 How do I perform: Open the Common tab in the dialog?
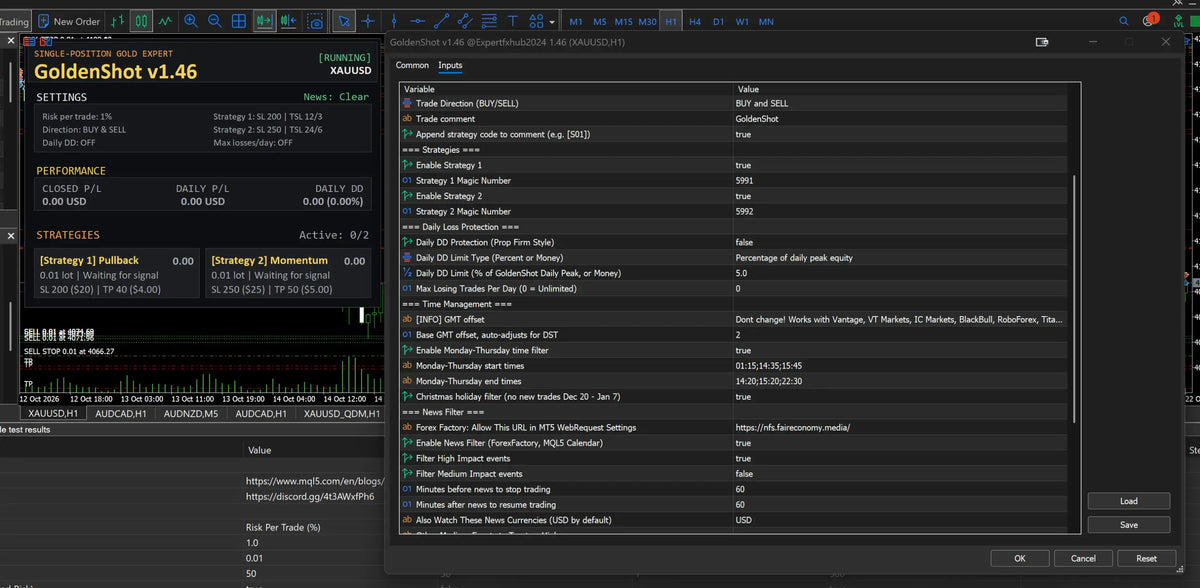pos(412,65)
